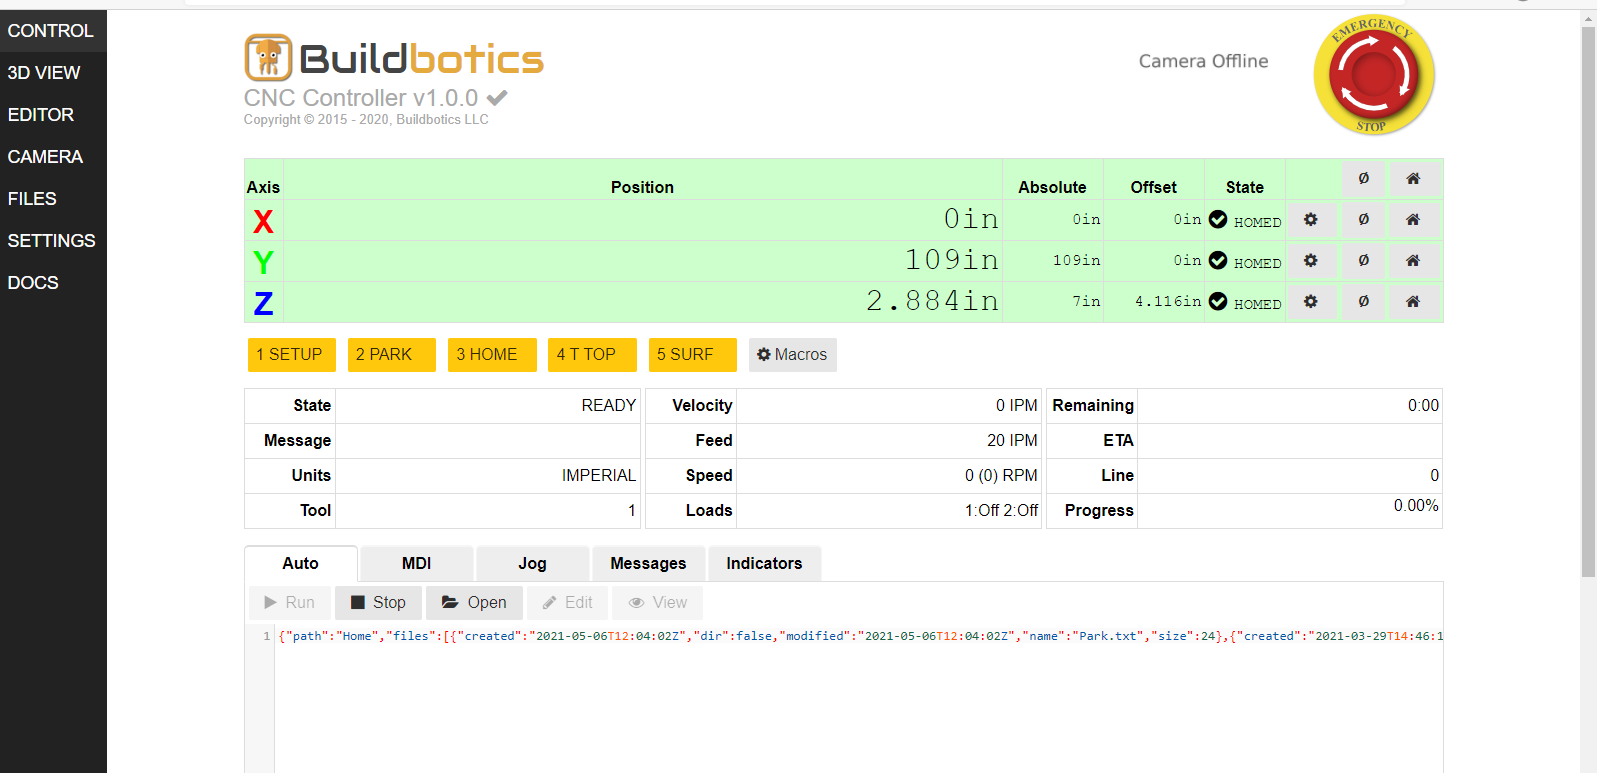
Task: Click Stop in the Auto toolbar
Action: pyautogui.click(x=378, y=603)
